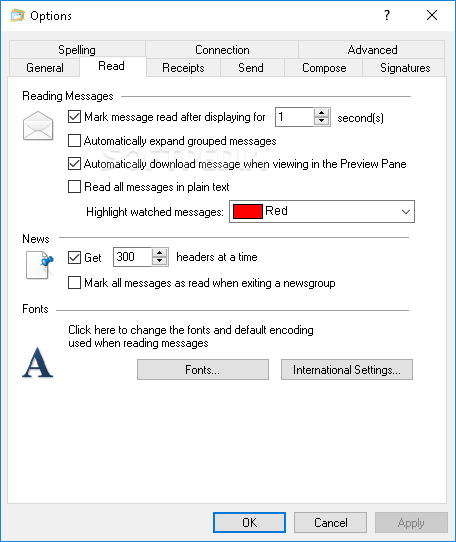Switch to the General tab
This screenshot has height=542, width=456.
click(45, 67)
